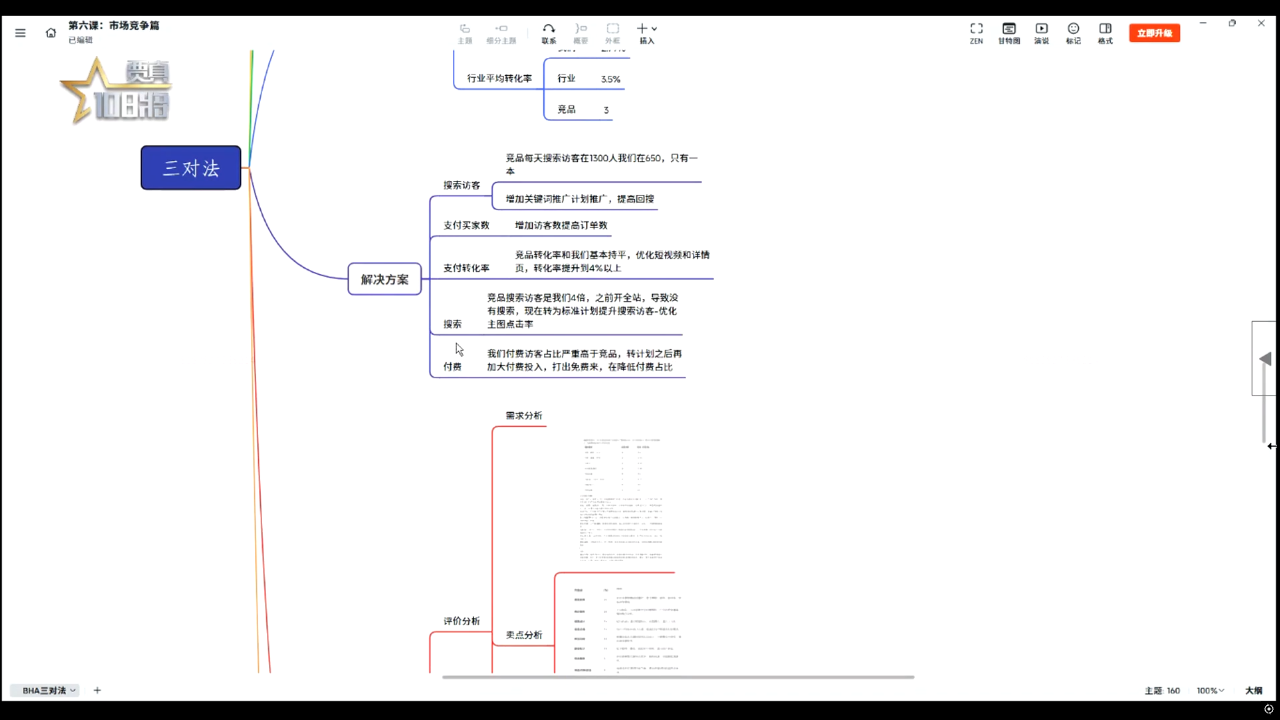Select the 三对法 central topic
Screen dimensions: 1280x720
pos(191,168)
